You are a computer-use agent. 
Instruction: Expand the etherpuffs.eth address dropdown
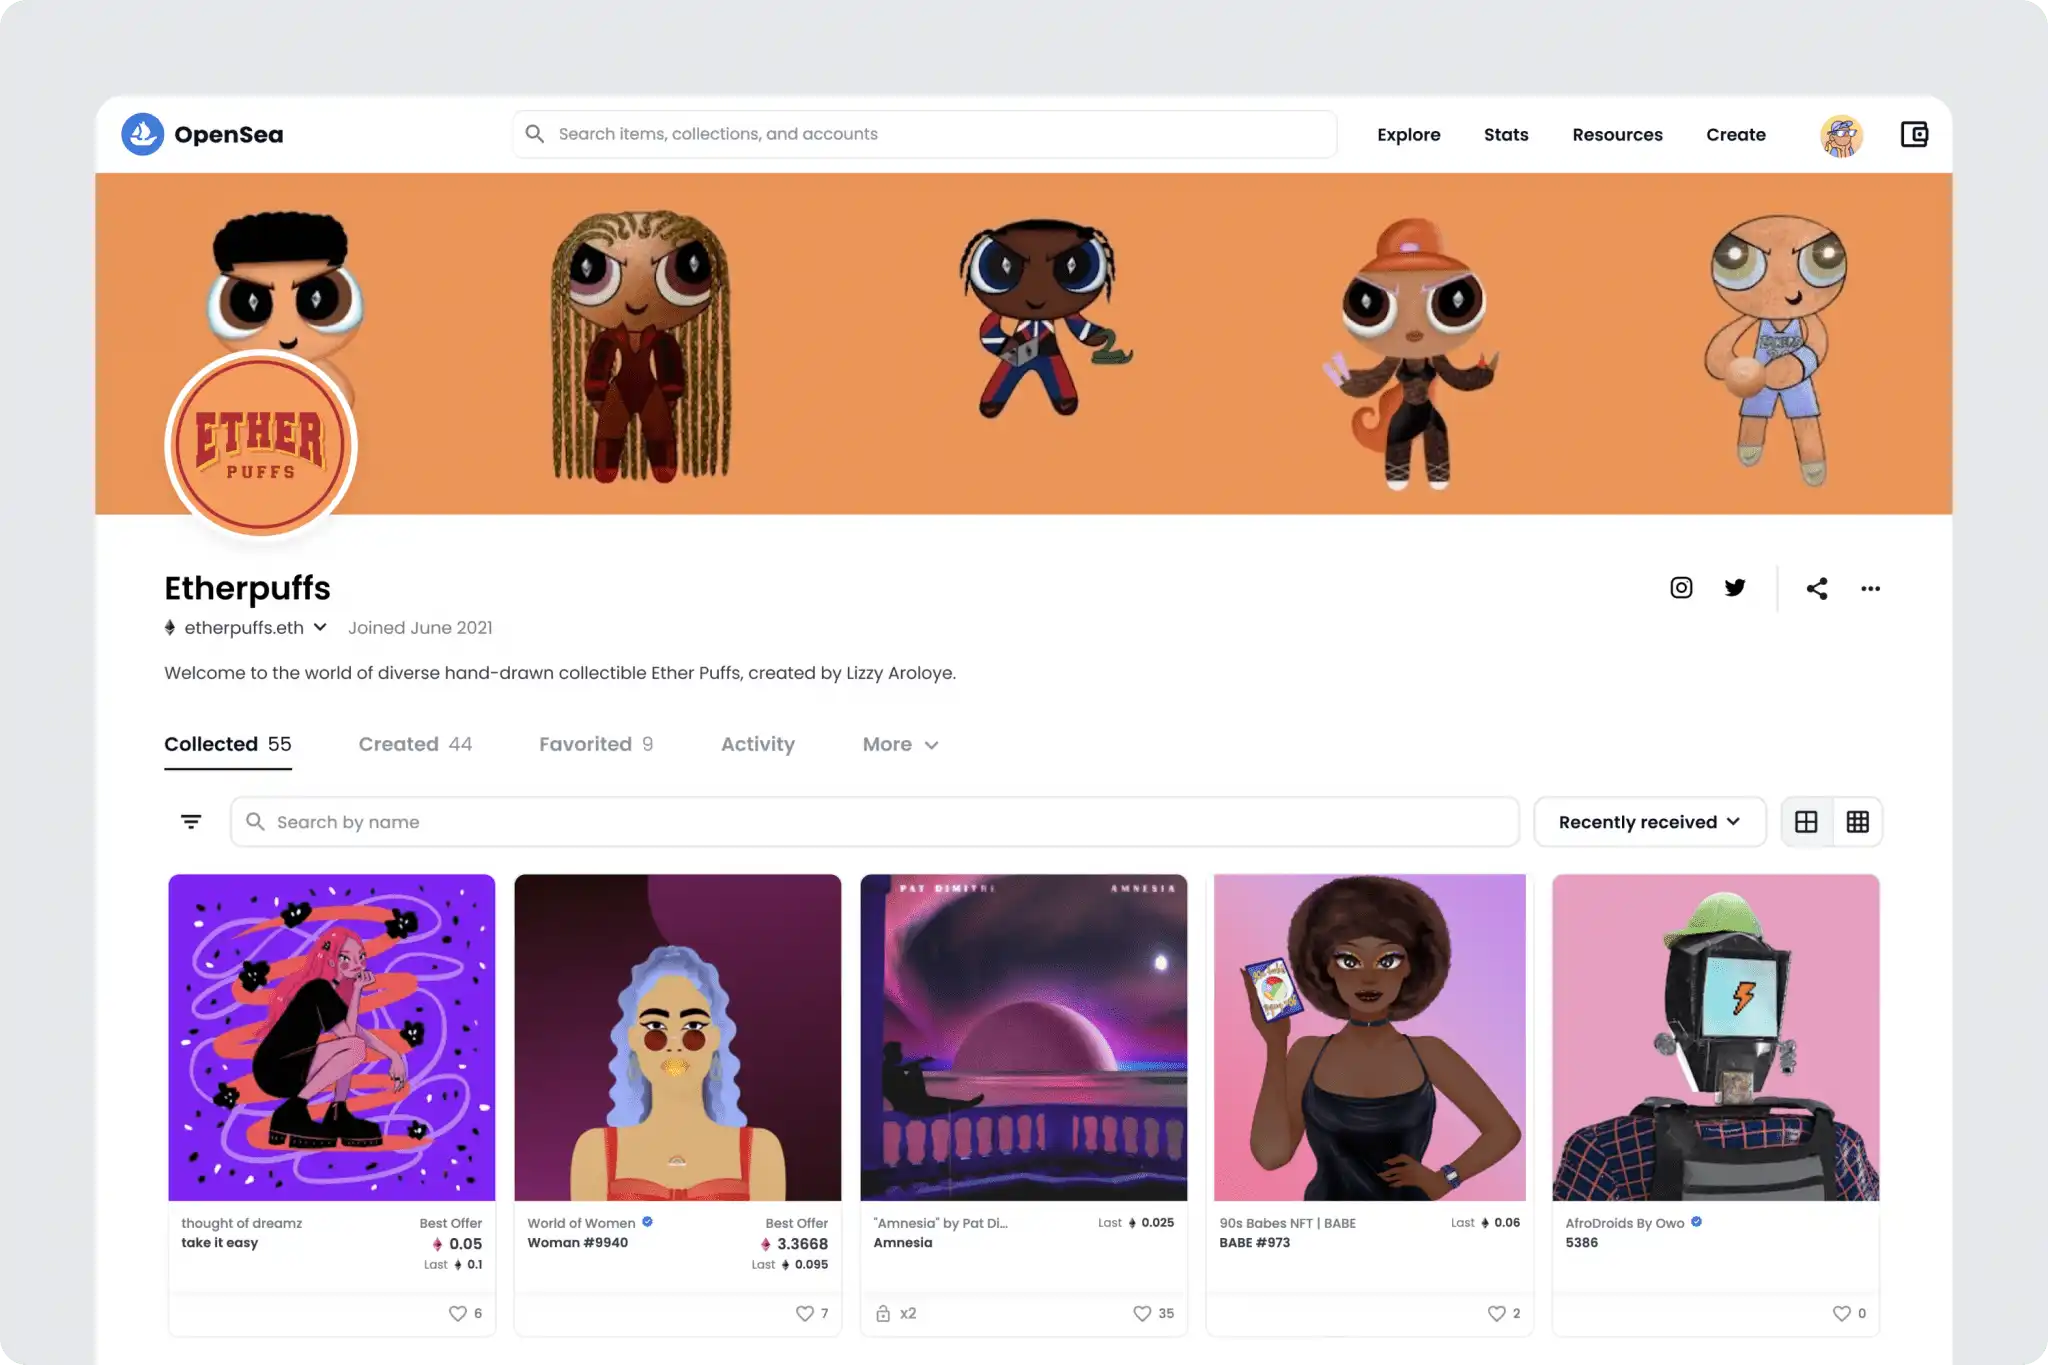pos(320,627)
